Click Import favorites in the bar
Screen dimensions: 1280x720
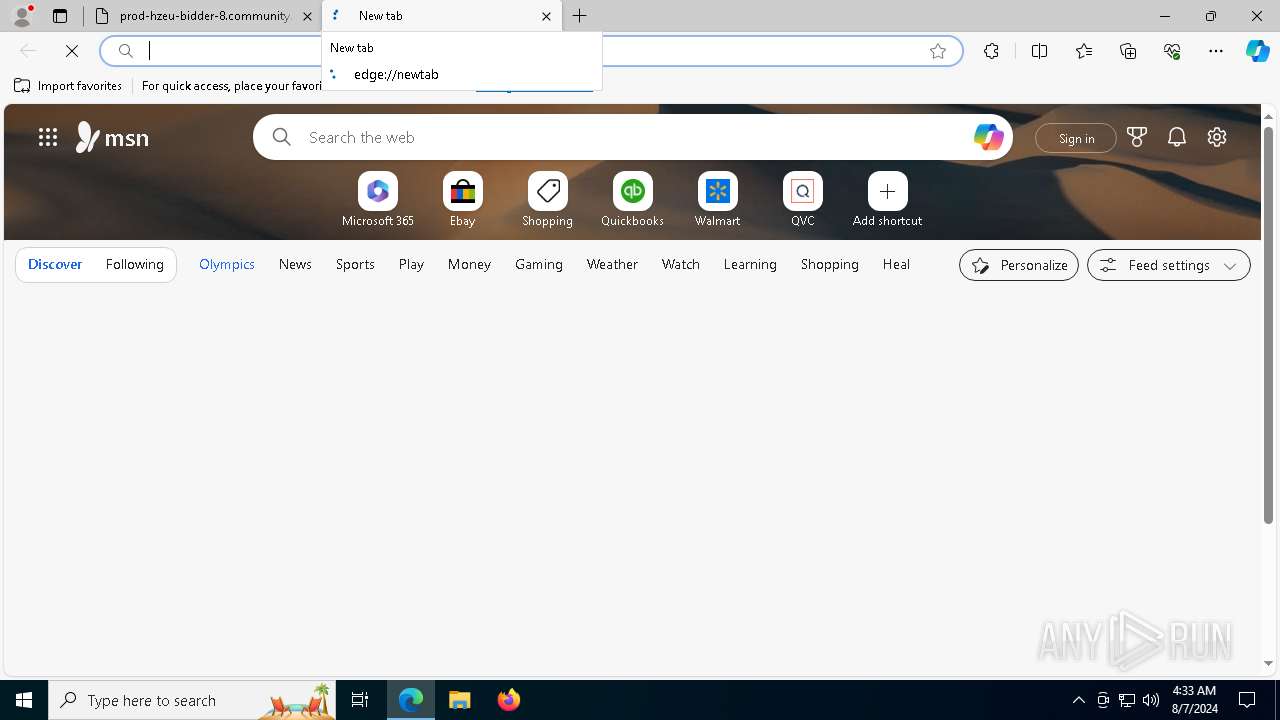68,86
